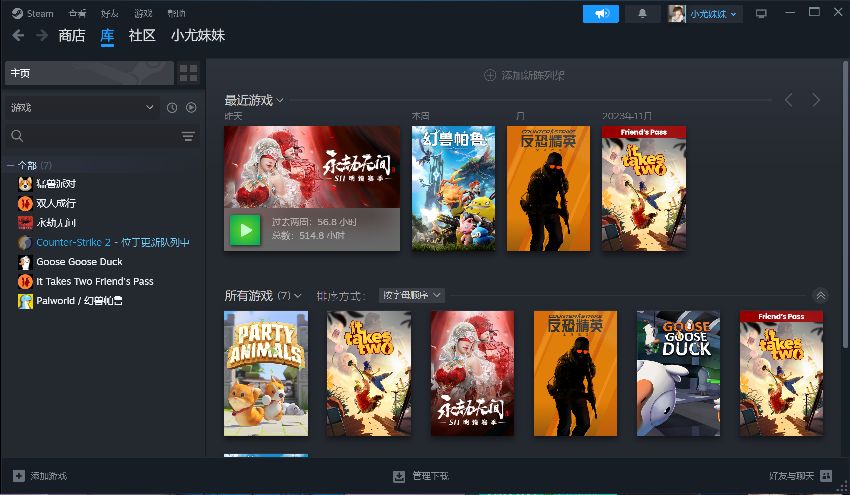
Task: Open advanced filter options icon
Action: pos(188,136)
